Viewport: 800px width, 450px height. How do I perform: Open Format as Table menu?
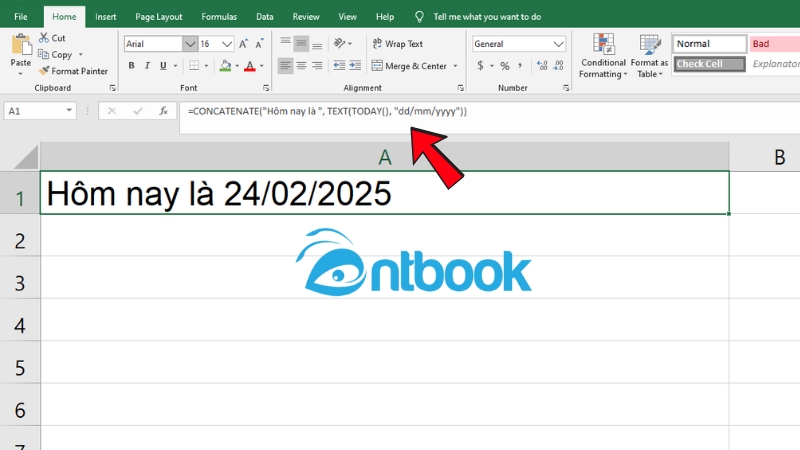pyautogui.click(x=649, y=56)
